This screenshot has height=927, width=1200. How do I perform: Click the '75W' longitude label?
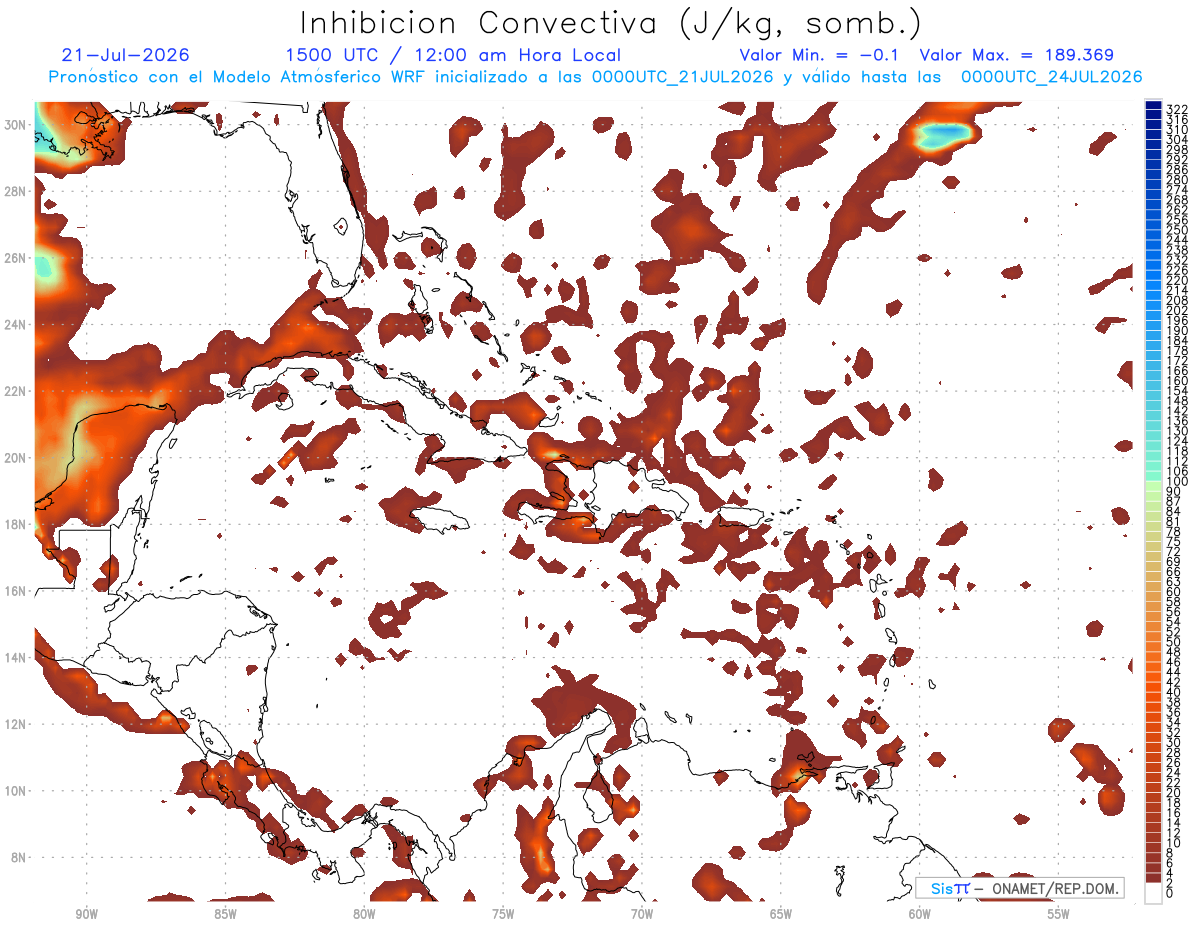(x=503, y=914)
